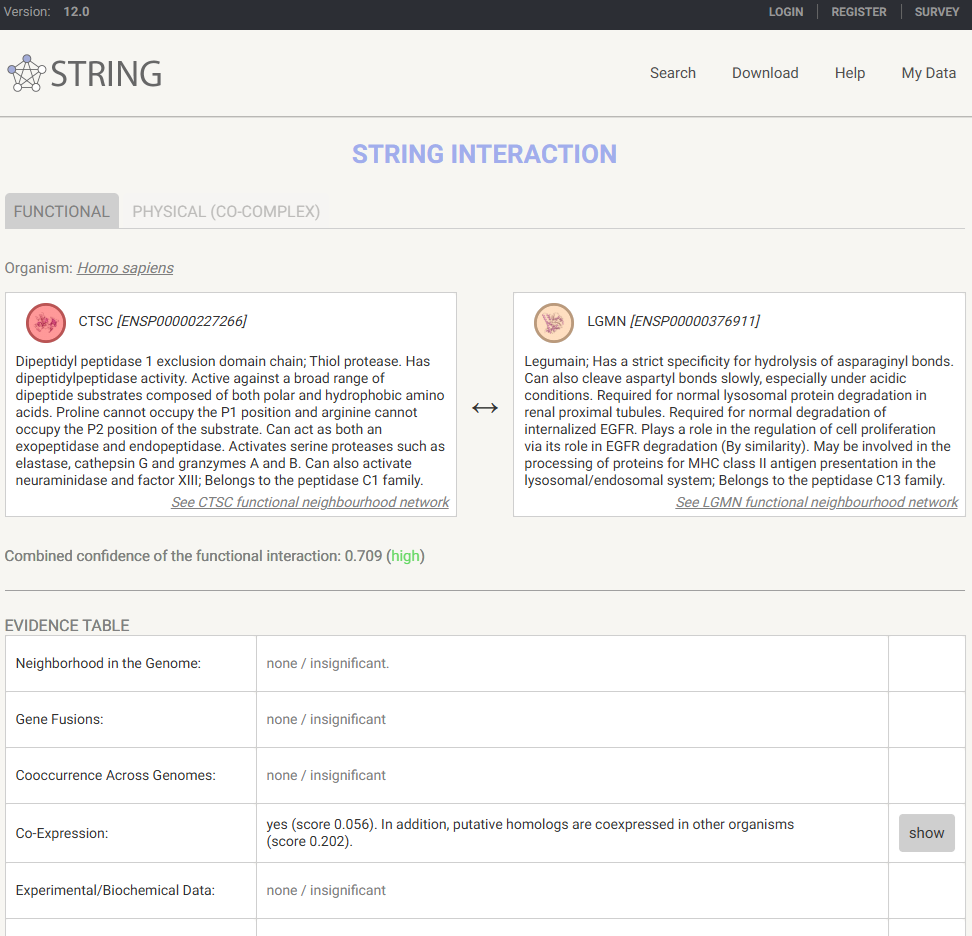Click the Homo sapiens organism link

[125, 268]
